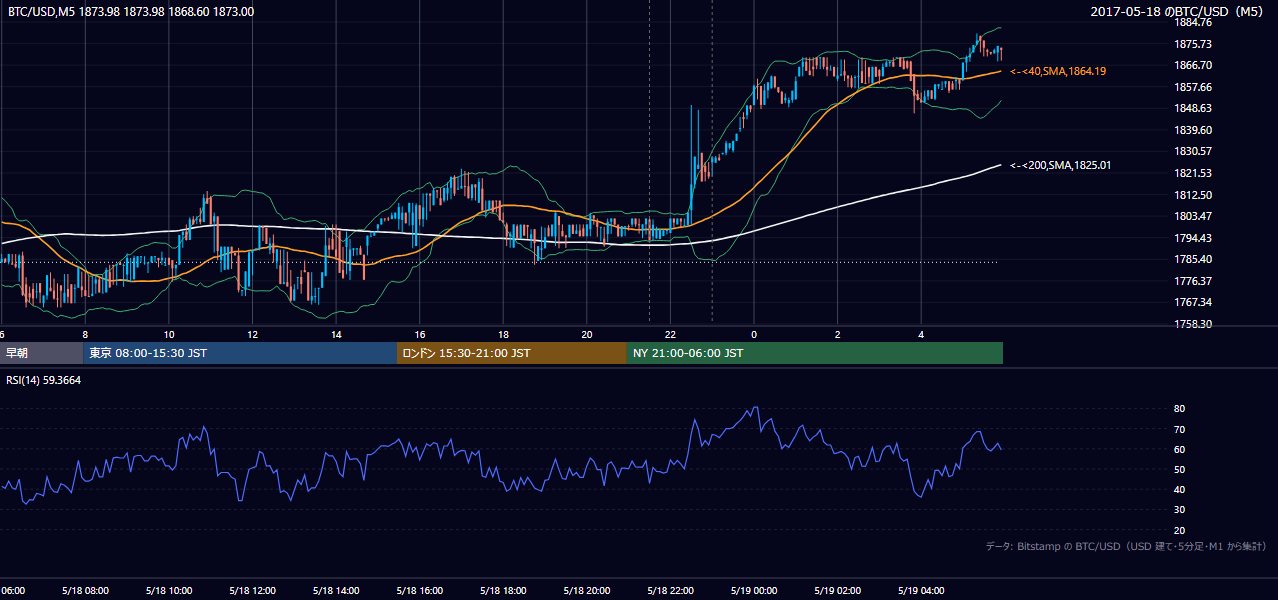
Task: Click price axis value 1884.76
Action: [x=1193, y=22]
